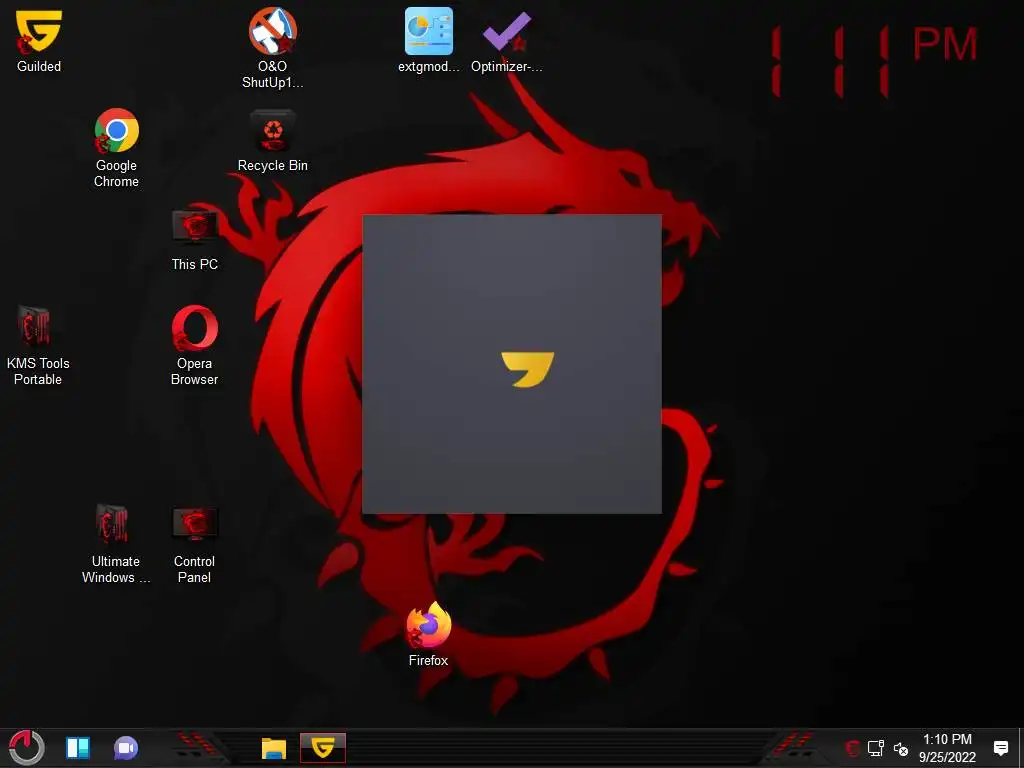Launch Opera Browser from desktop
1024x768 pixels.
click(x=195, y=345)
